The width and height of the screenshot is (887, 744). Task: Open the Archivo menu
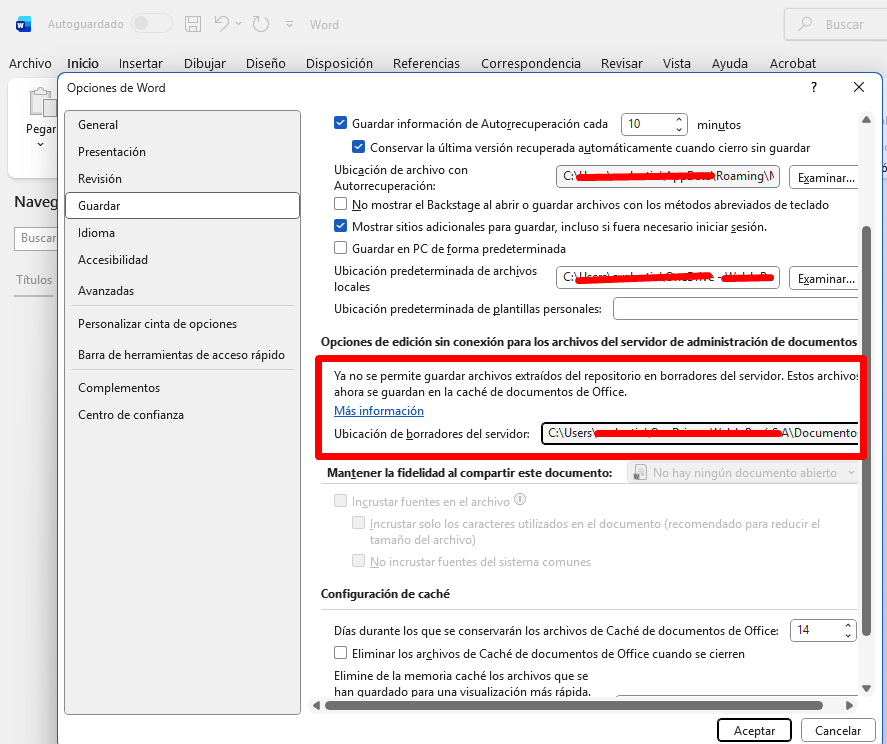point(30,63)
